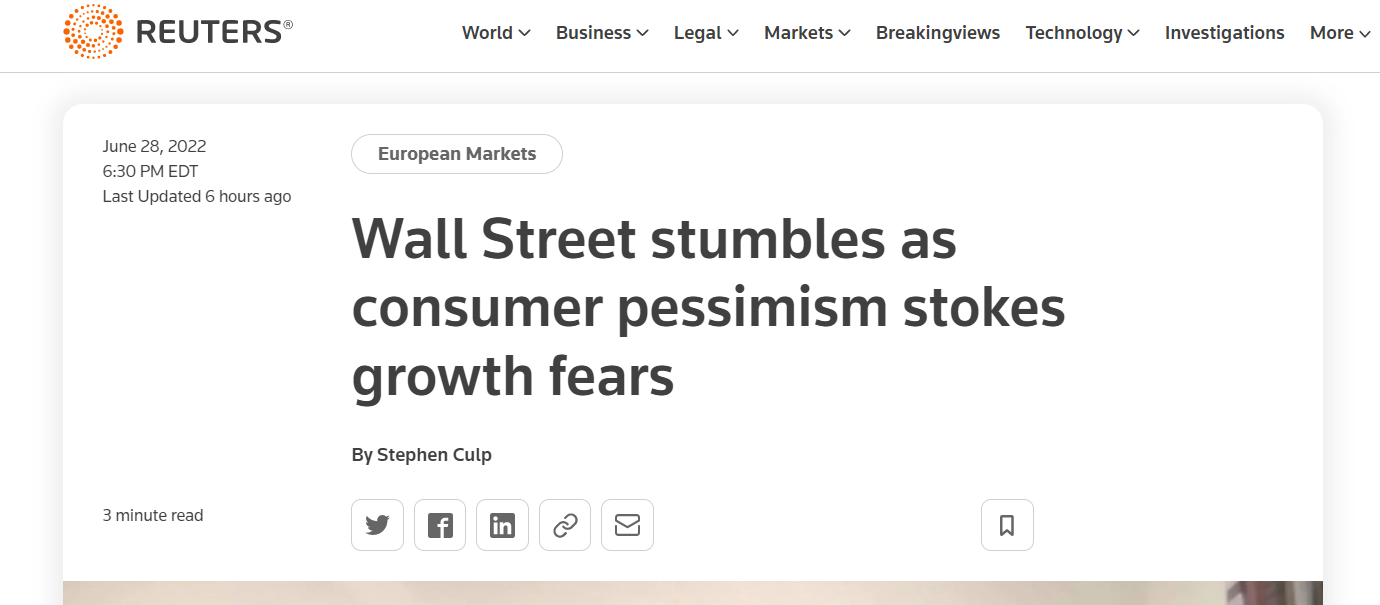Expand the Business menu dropdown
Viewport: 1380px width, 605px height.
click(x=602, y=33)
